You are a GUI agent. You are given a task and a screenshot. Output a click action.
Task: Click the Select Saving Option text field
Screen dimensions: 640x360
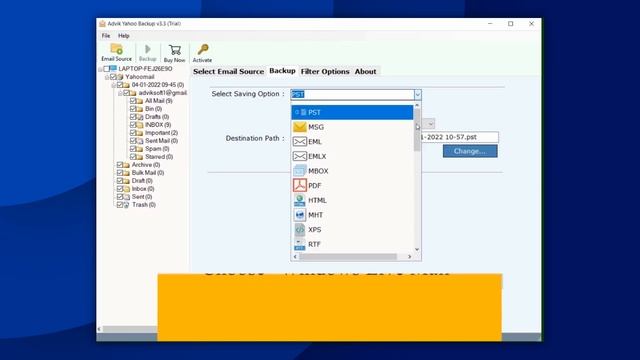(352, 95)
